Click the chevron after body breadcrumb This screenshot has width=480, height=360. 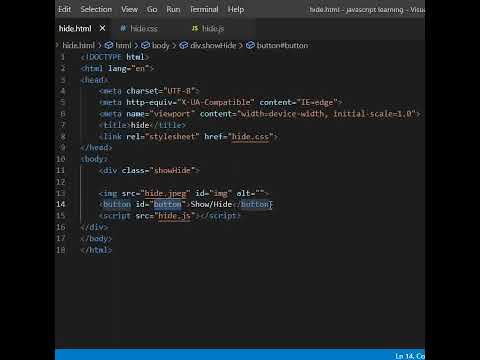tap(174, 45)
